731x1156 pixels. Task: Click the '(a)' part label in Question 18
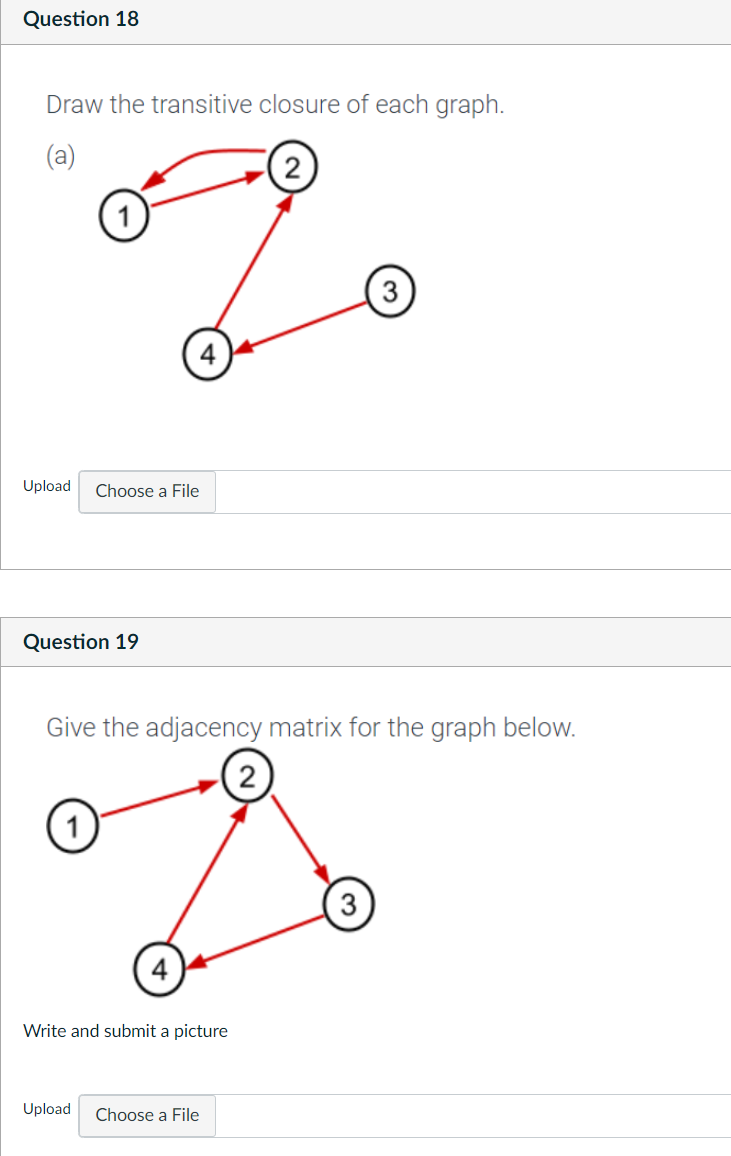pos(60,157)
